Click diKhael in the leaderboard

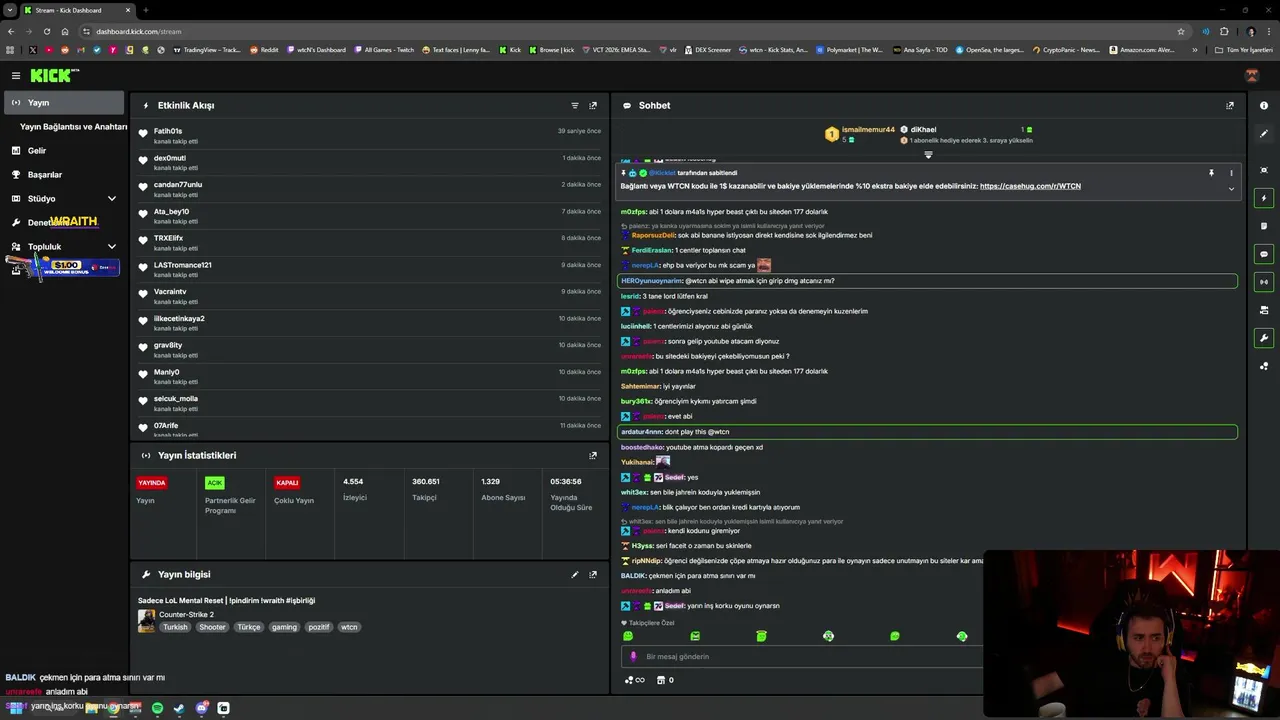[x=923, y=129]
